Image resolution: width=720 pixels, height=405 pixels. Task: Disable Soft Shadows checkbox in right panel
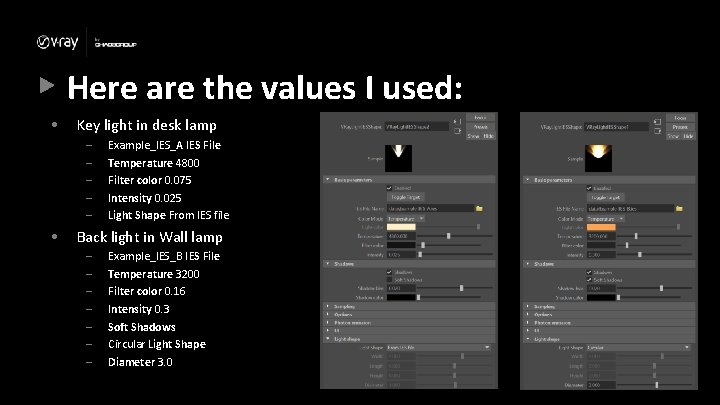pyautogui.click(x=589, y=280)
